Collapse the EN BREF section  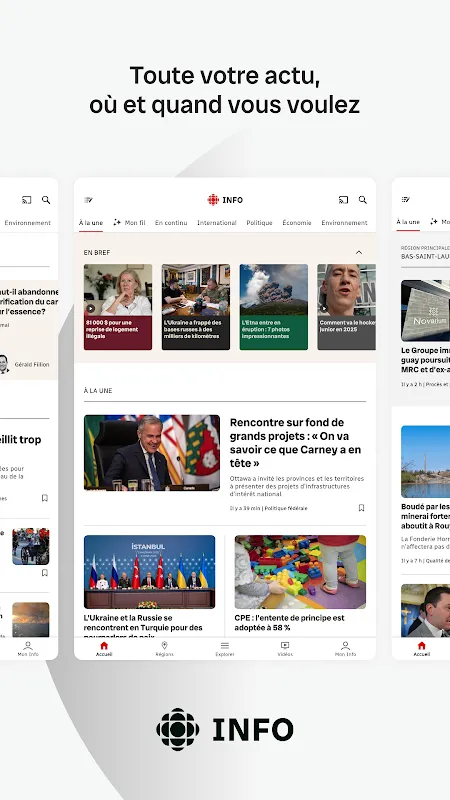pos(359,253)
